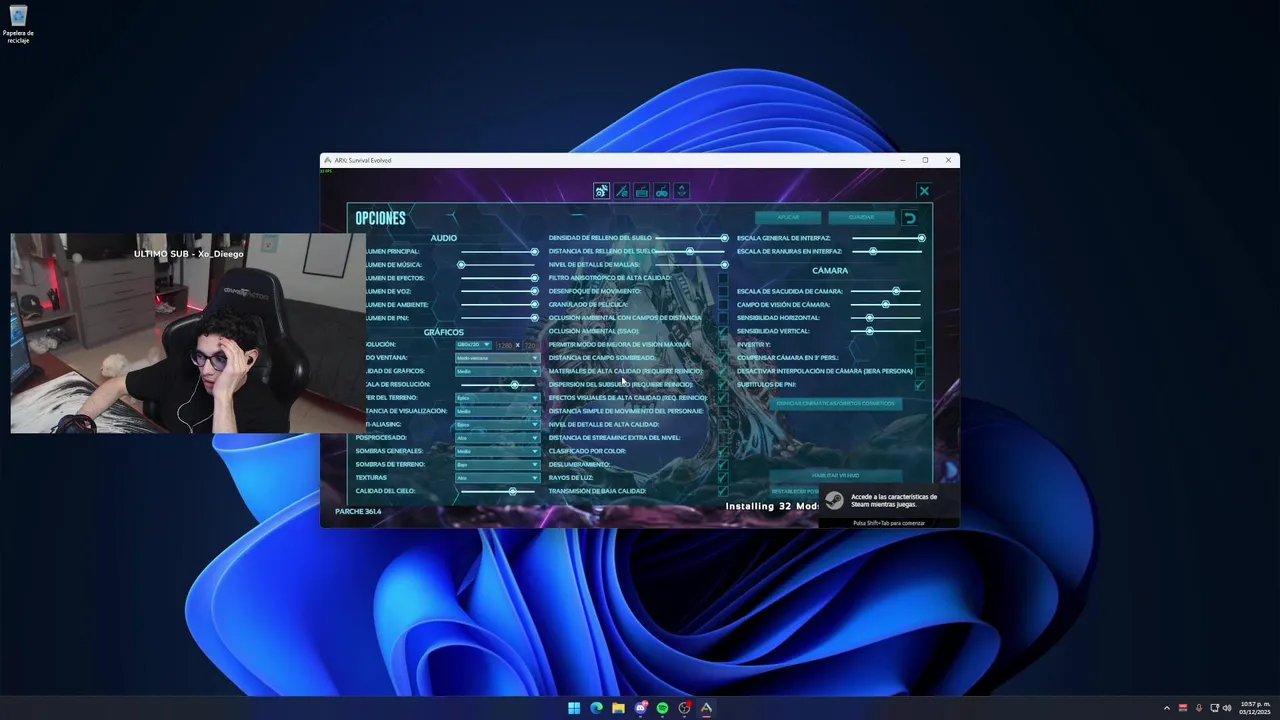Open the taskbar clock showing 10:57 p. m.
This screenshot has height=720, width=1280.
point(1255,708)
